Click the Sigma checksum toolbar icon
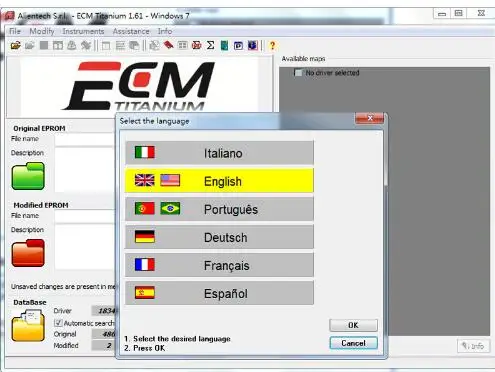495x372 pixels. tap(211, 45)
